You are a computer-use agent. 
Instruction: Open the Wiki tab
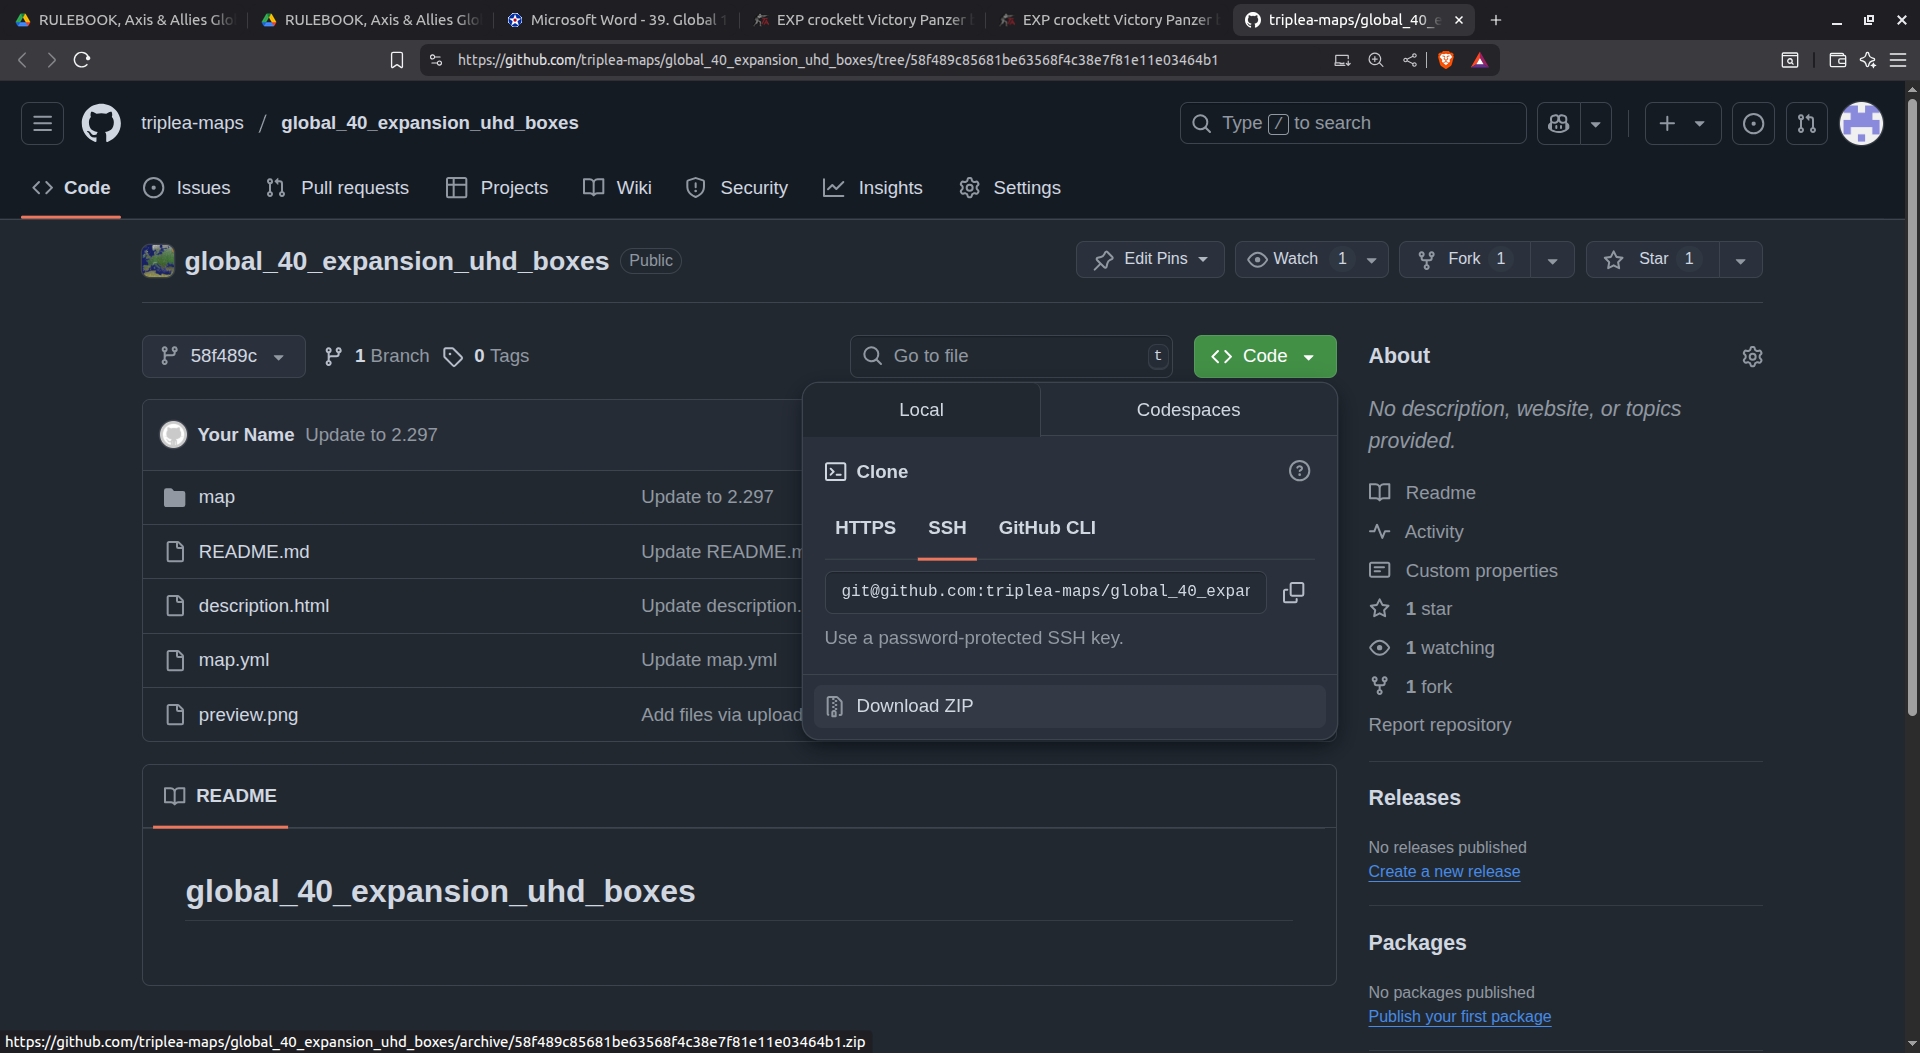point(617,188)
